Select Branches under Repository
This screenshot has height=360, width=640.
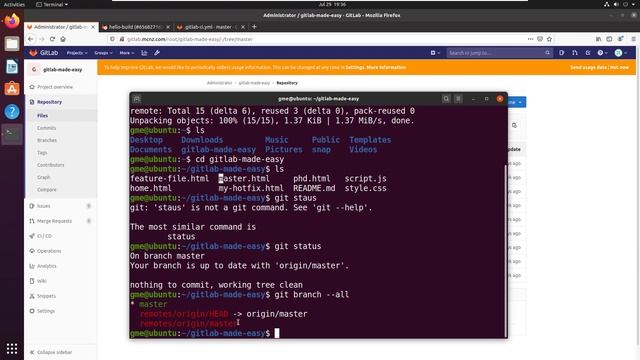pos(47,140)
